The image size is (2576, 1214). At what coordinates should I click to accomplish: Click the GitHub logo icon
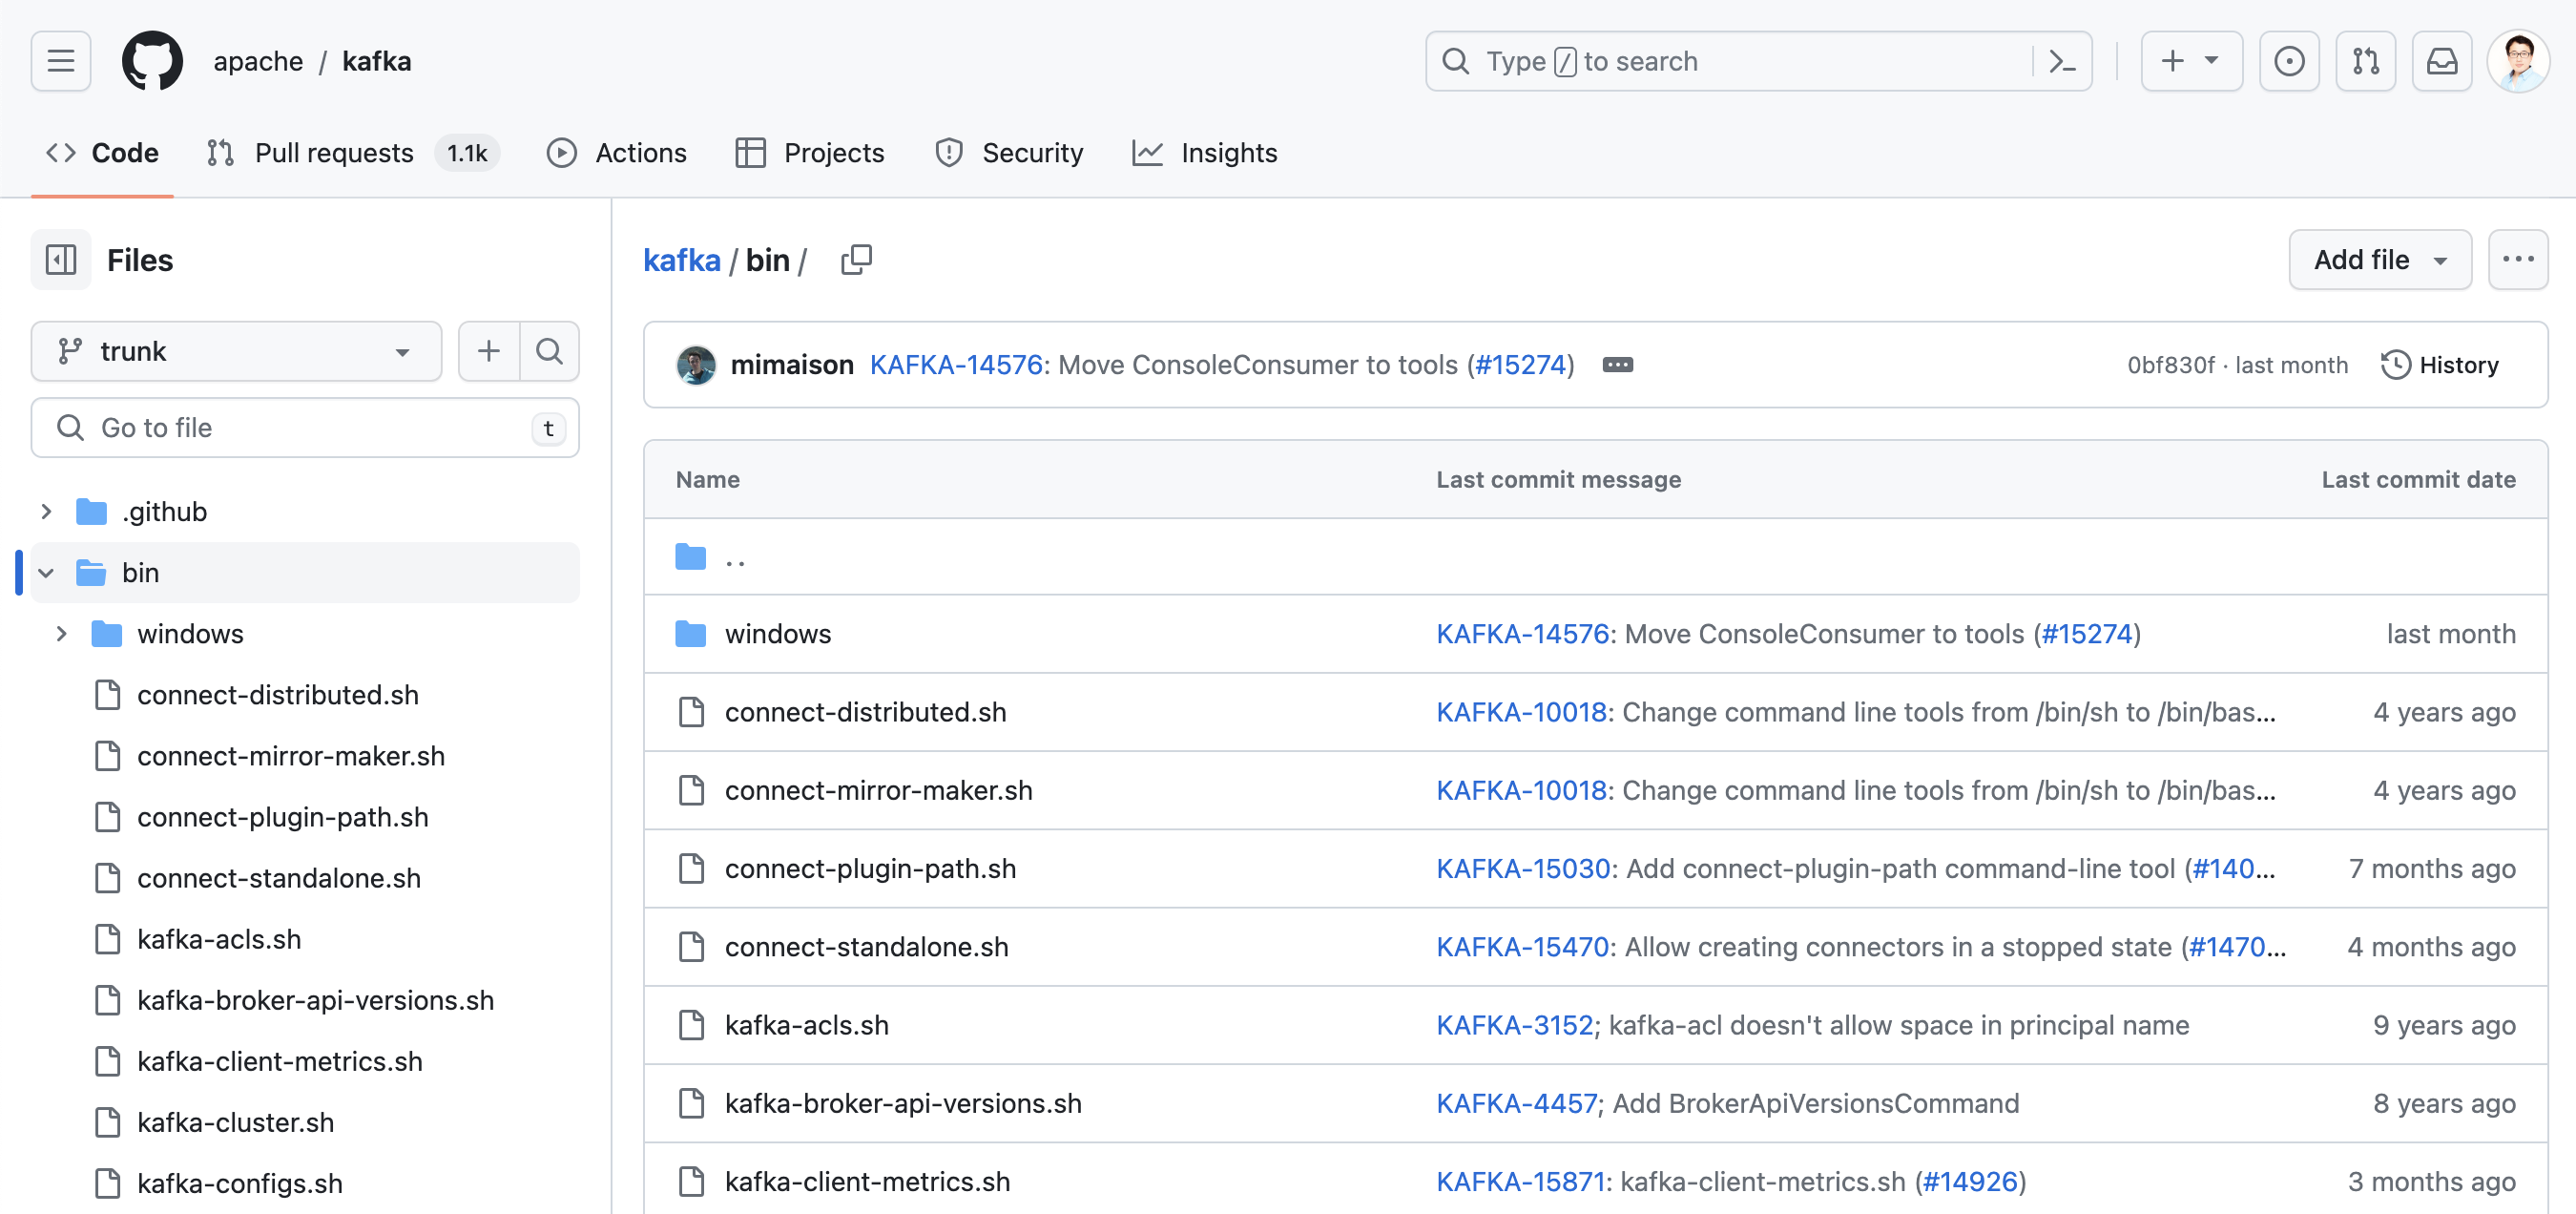click(x=152, y=61)
